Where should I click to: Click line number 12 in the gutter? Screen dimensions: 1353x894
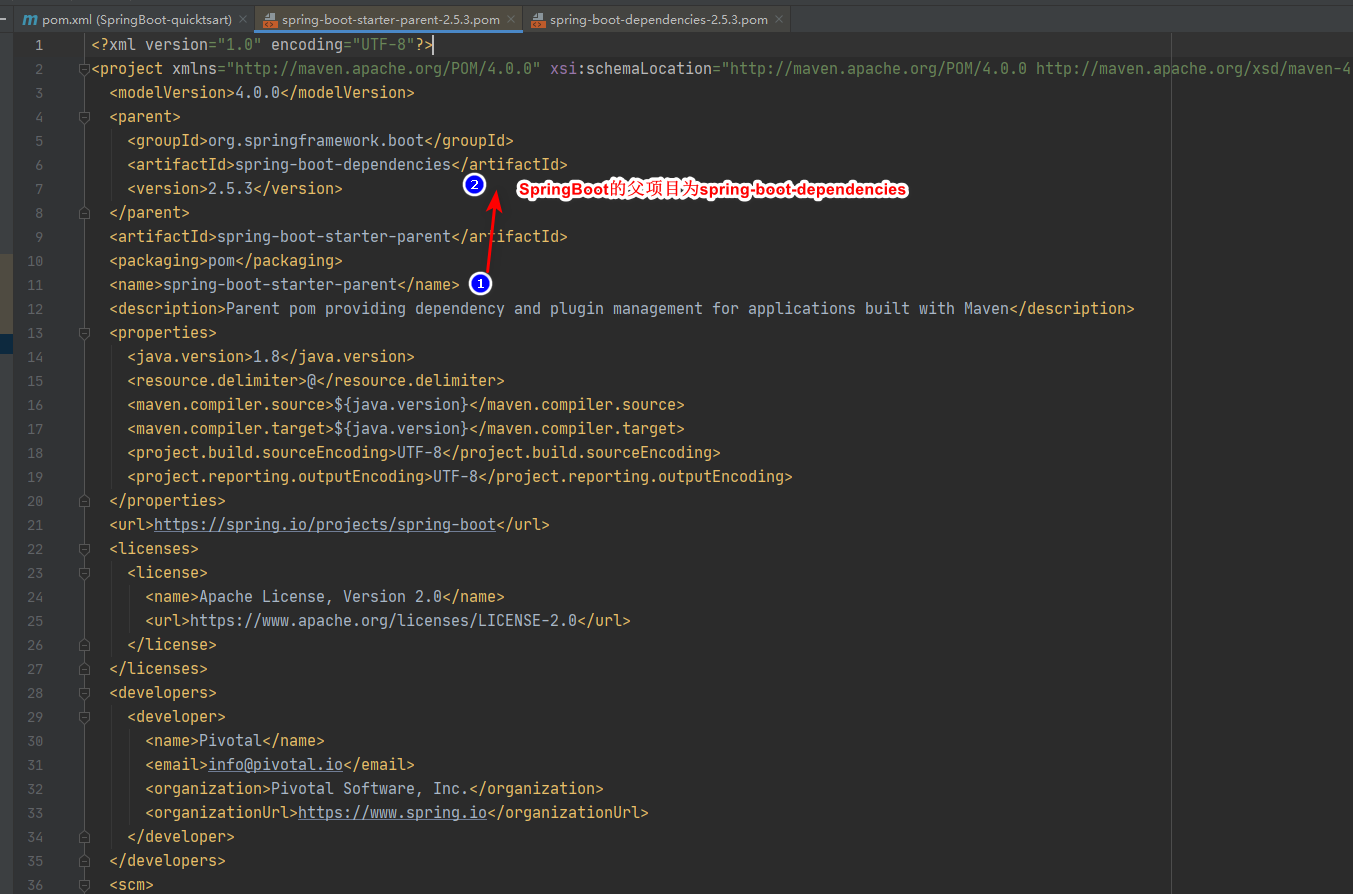35,309
